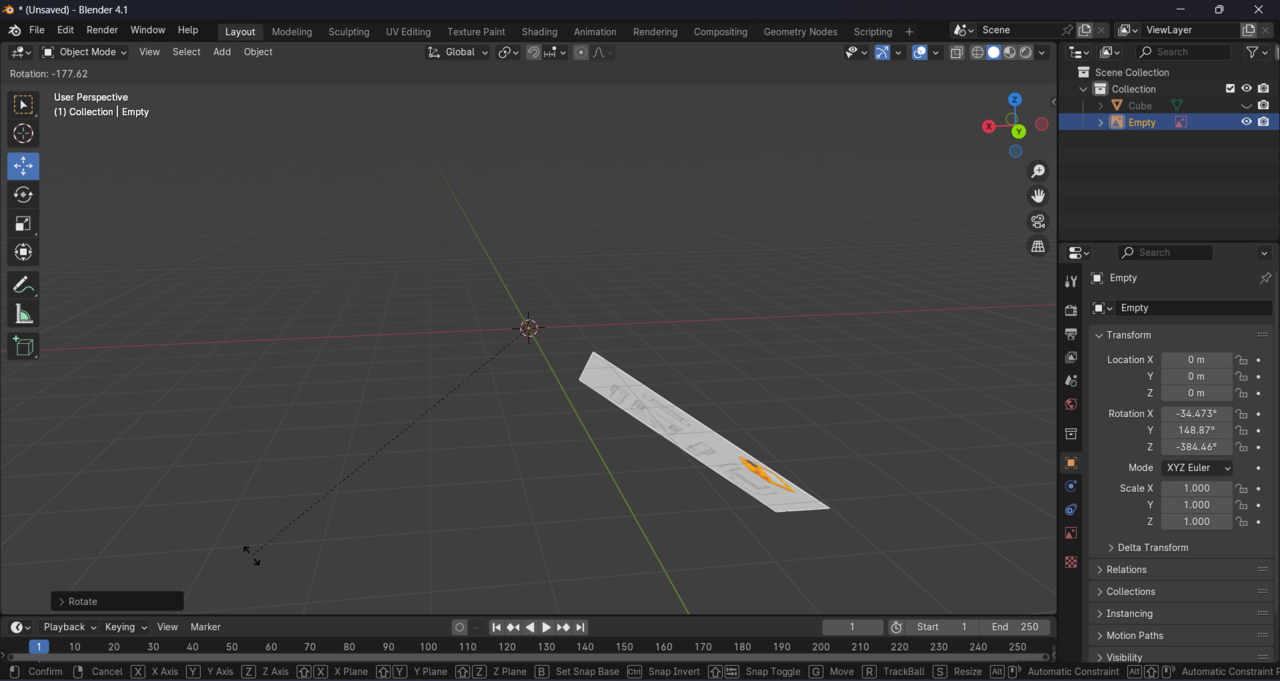
Task: Click the blue Z axis gizmo
Action: pos(1015,100)
